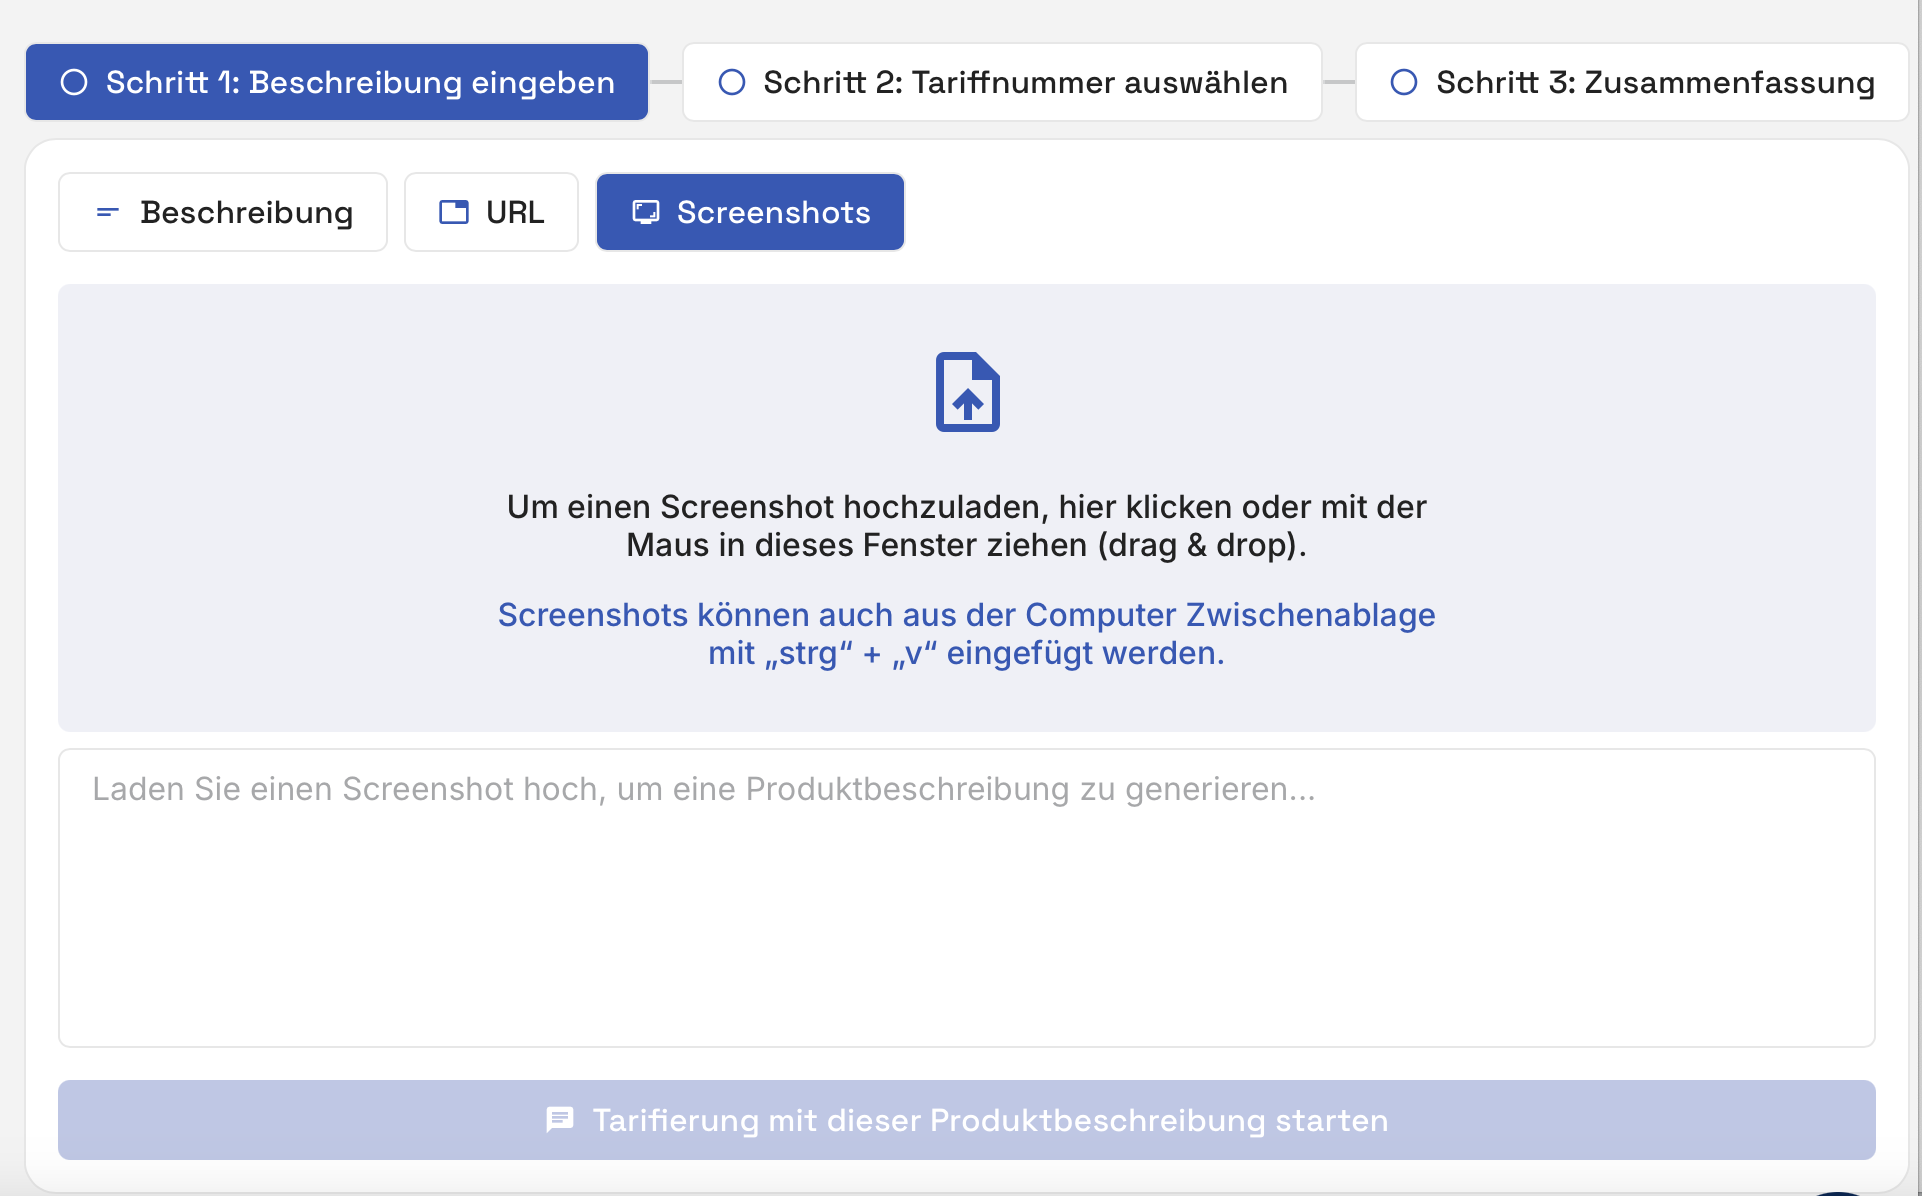Screen dimensions: 1922x1196
Task: Click the lines icon on Beschreibung tab
Action: (x=107, y=212)
